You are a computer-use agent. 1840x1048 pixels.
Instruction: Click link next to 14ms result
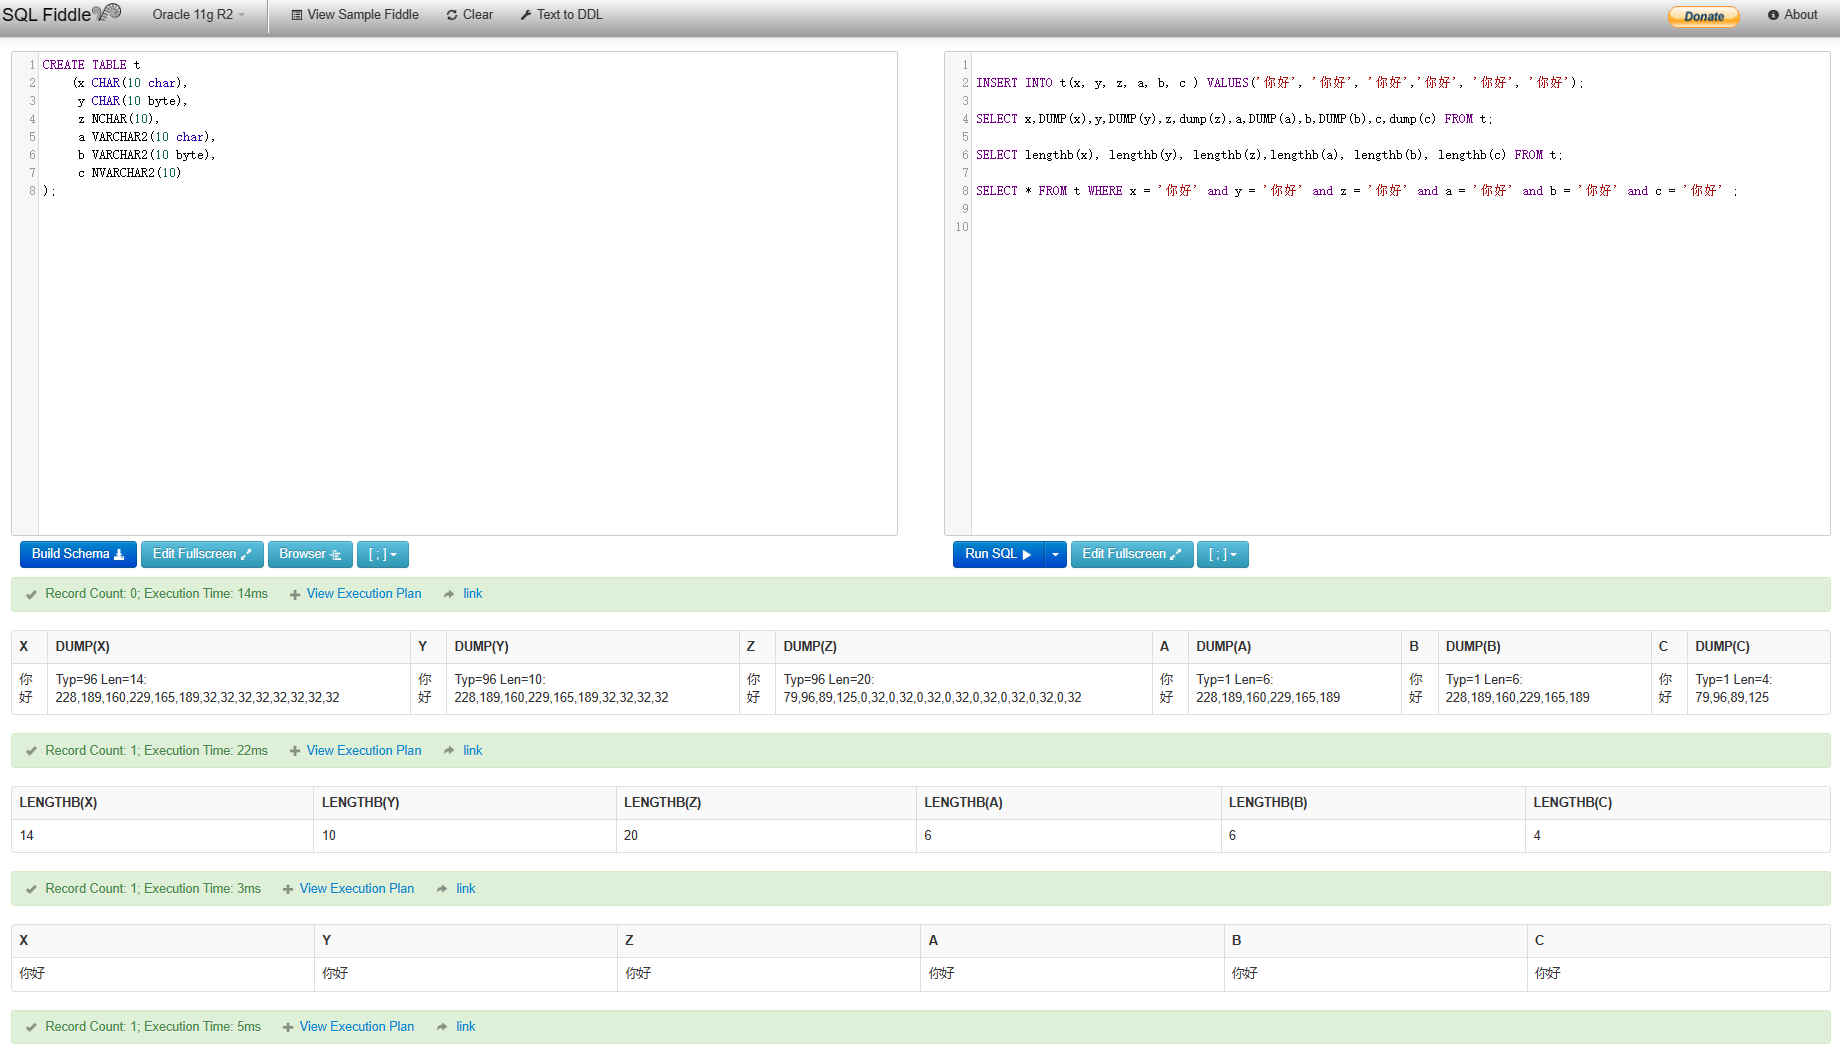pos(473,594)
